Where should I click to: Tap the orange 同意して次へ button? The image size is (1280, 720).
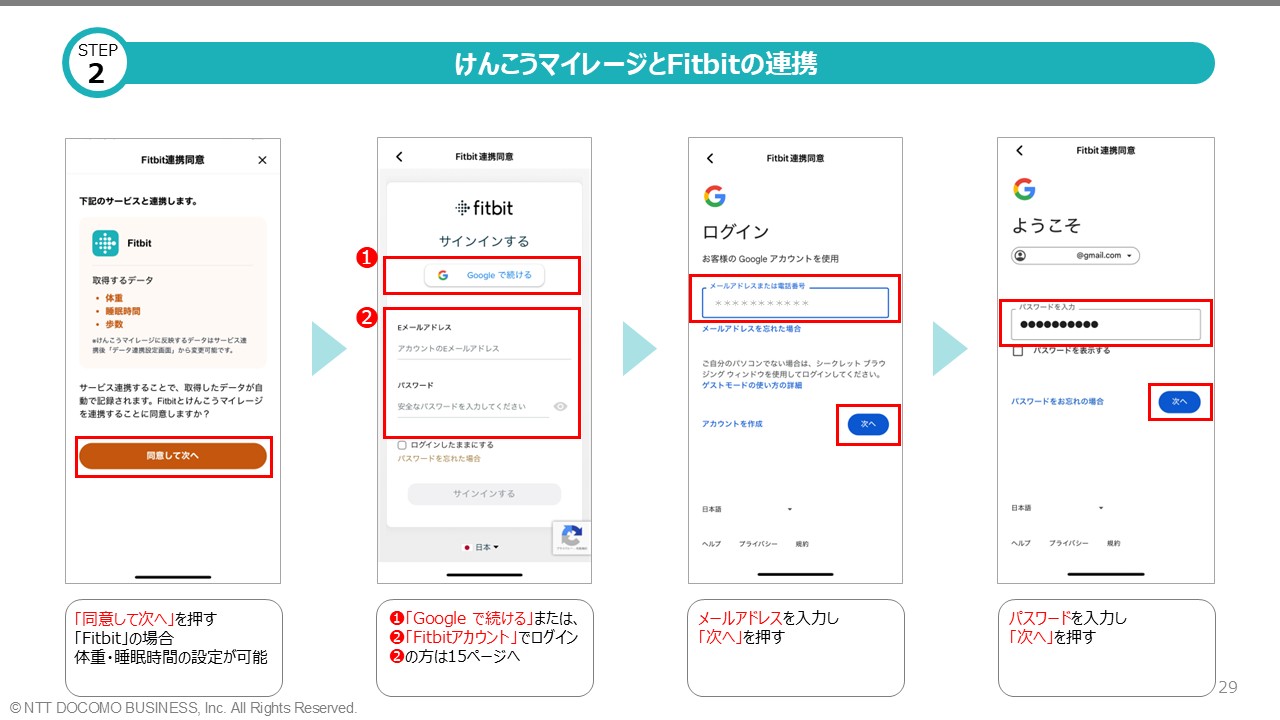tap(173, 456)
